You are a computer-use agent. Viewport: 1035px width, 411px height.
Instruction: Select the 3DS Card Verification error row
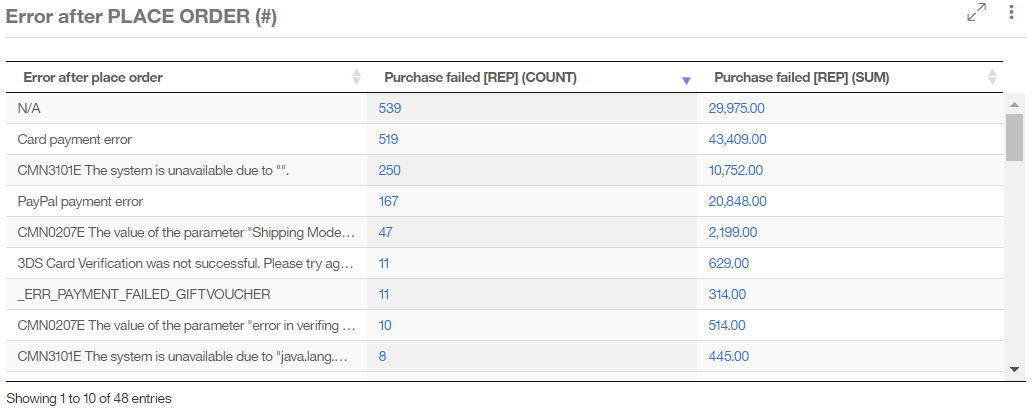[186, 263]
